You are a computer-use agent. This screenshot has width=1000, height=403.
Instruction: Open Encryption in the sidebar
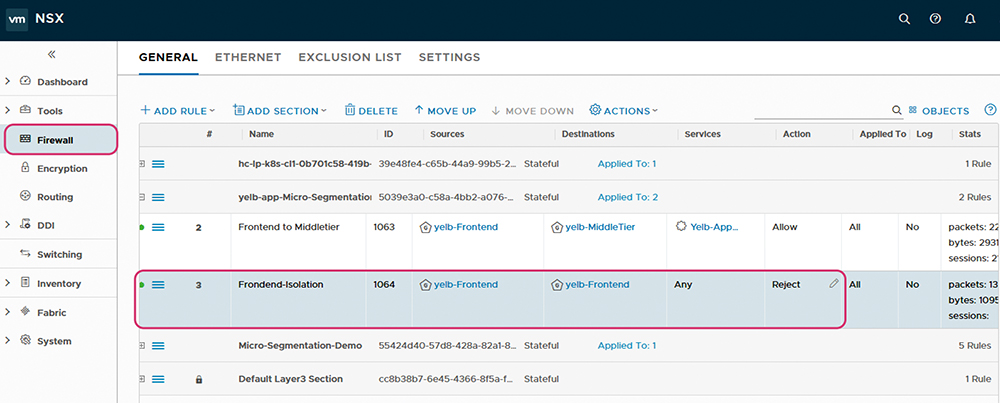(x=62, y=168)
